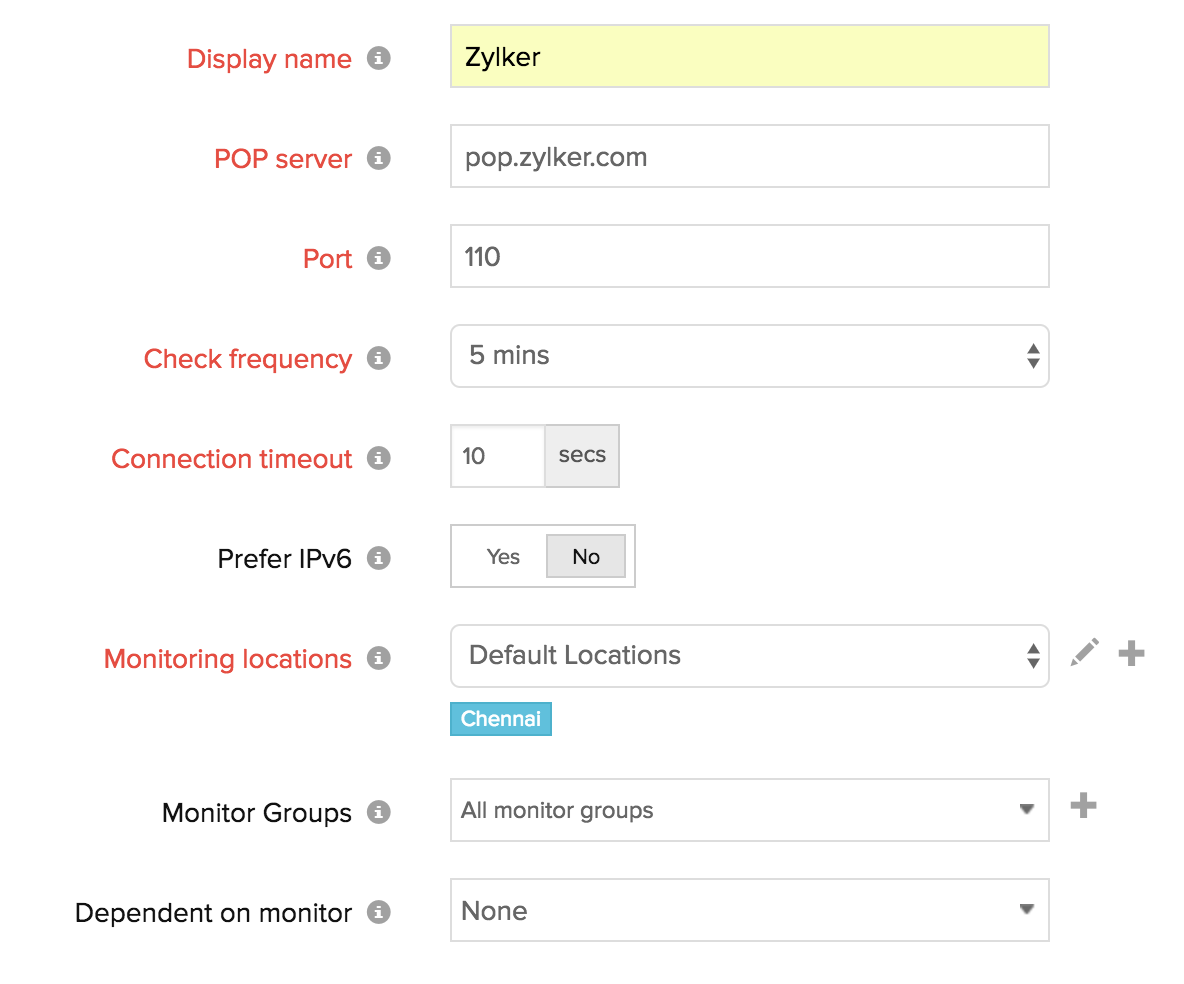This screenshot has width=1184, height=984.
Task: Click the POP server input field
Action: [749, 157]
